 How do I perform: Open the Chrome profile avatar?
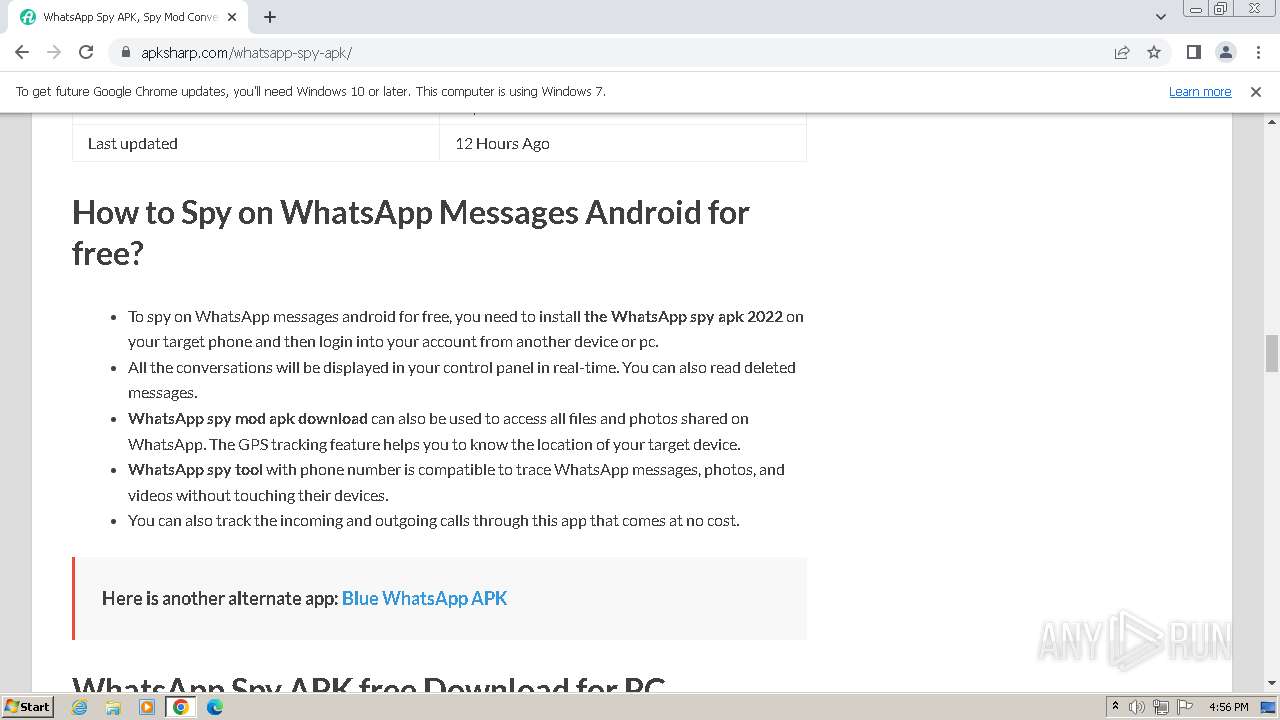1225,52
